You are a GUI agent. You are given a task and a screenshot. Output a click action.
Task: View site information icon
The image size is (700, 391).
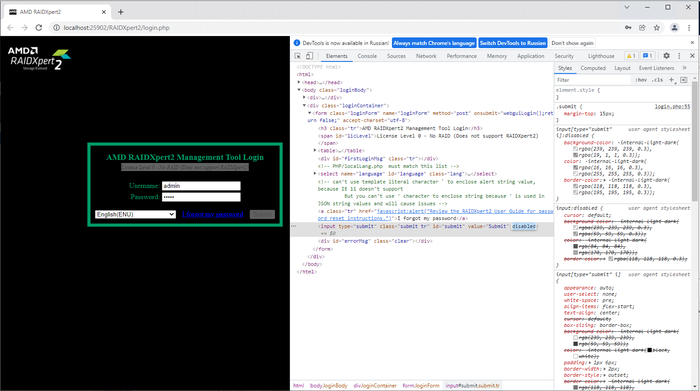pos(56,28)
